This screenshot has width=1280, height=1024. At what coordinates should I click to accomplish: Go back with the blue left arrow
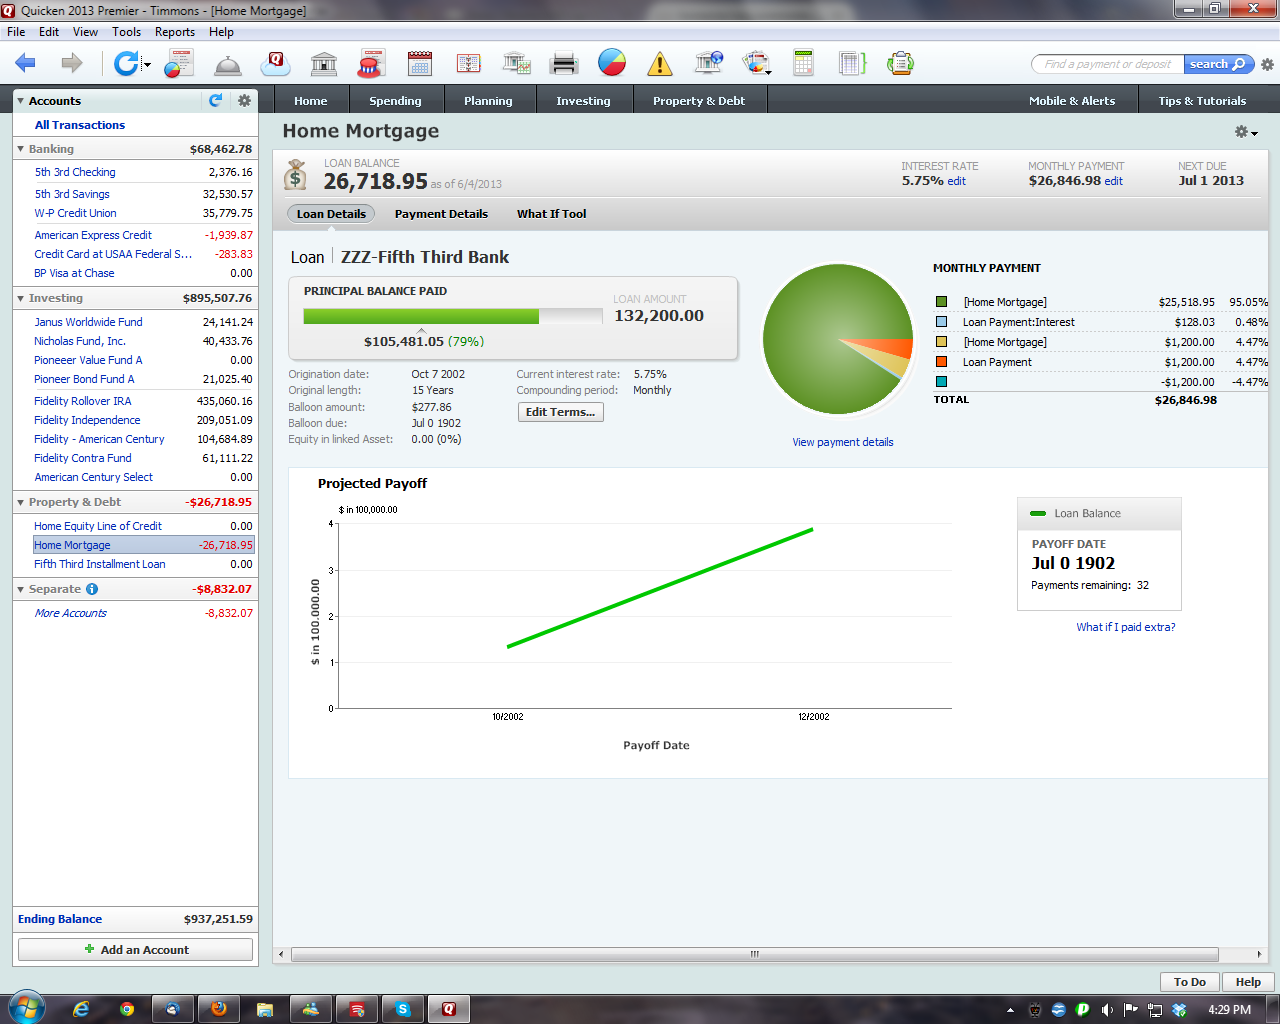click(25, 64)
